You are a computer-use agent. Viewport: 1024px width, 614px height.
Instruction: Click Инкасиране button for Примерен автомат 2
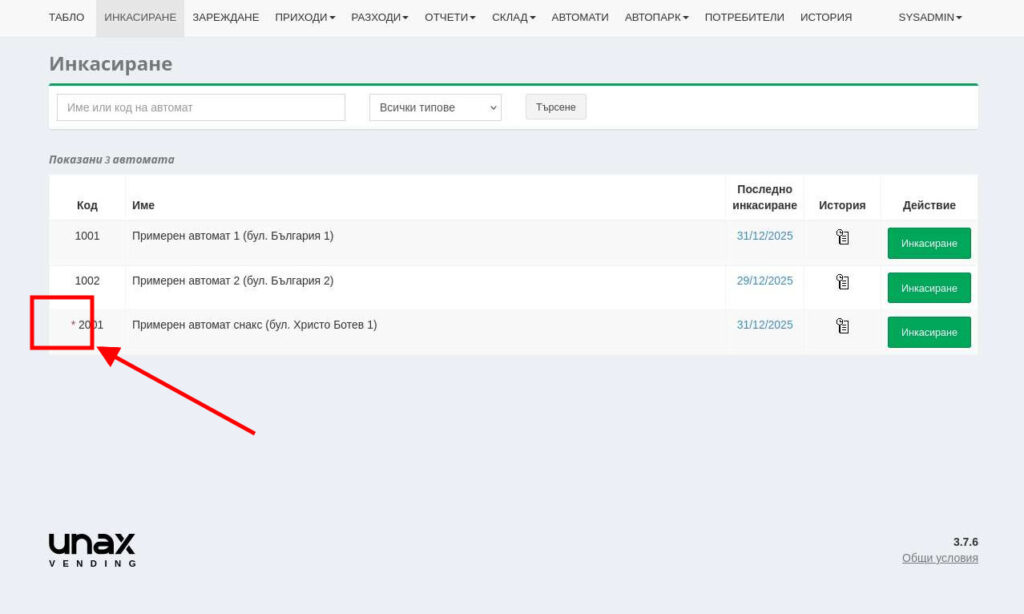coord(929,288)
